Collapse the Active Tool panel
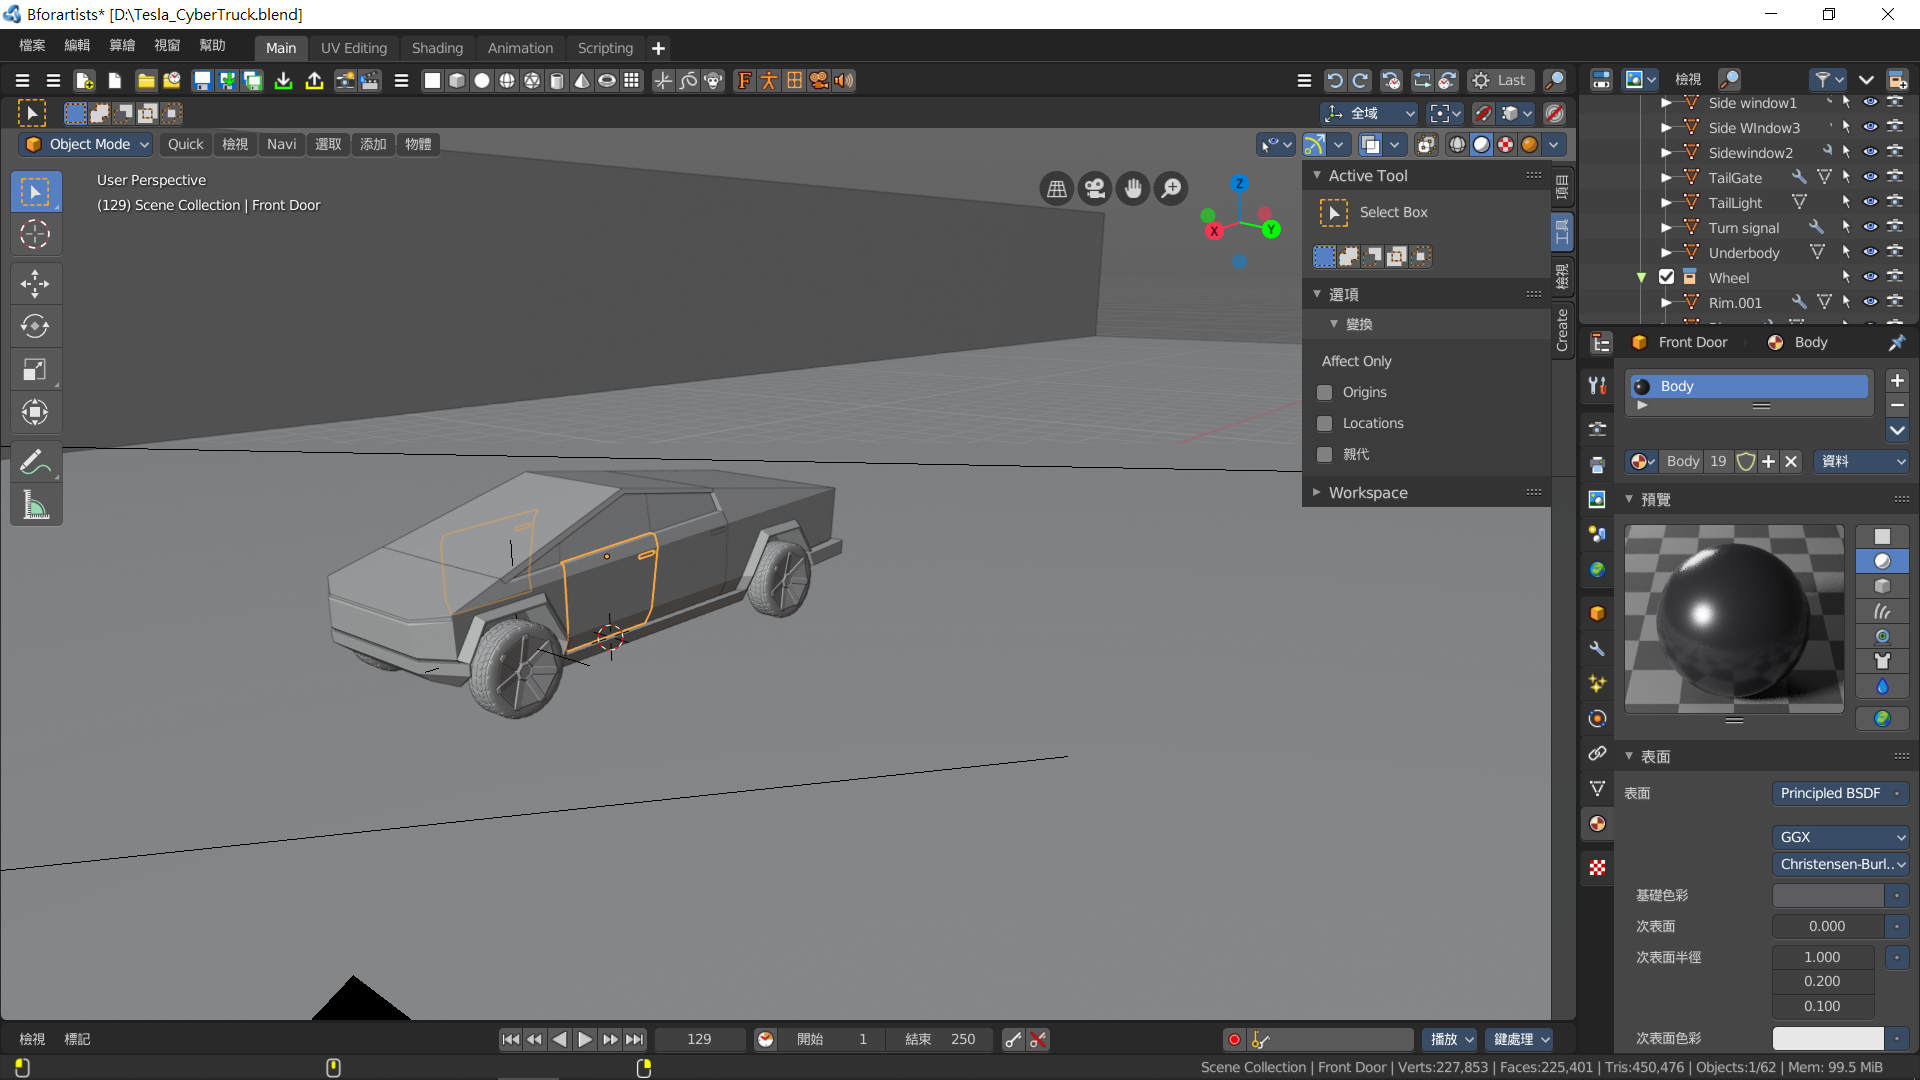The height and width of the screenshot is (1080, 1920). point(1316,175)
